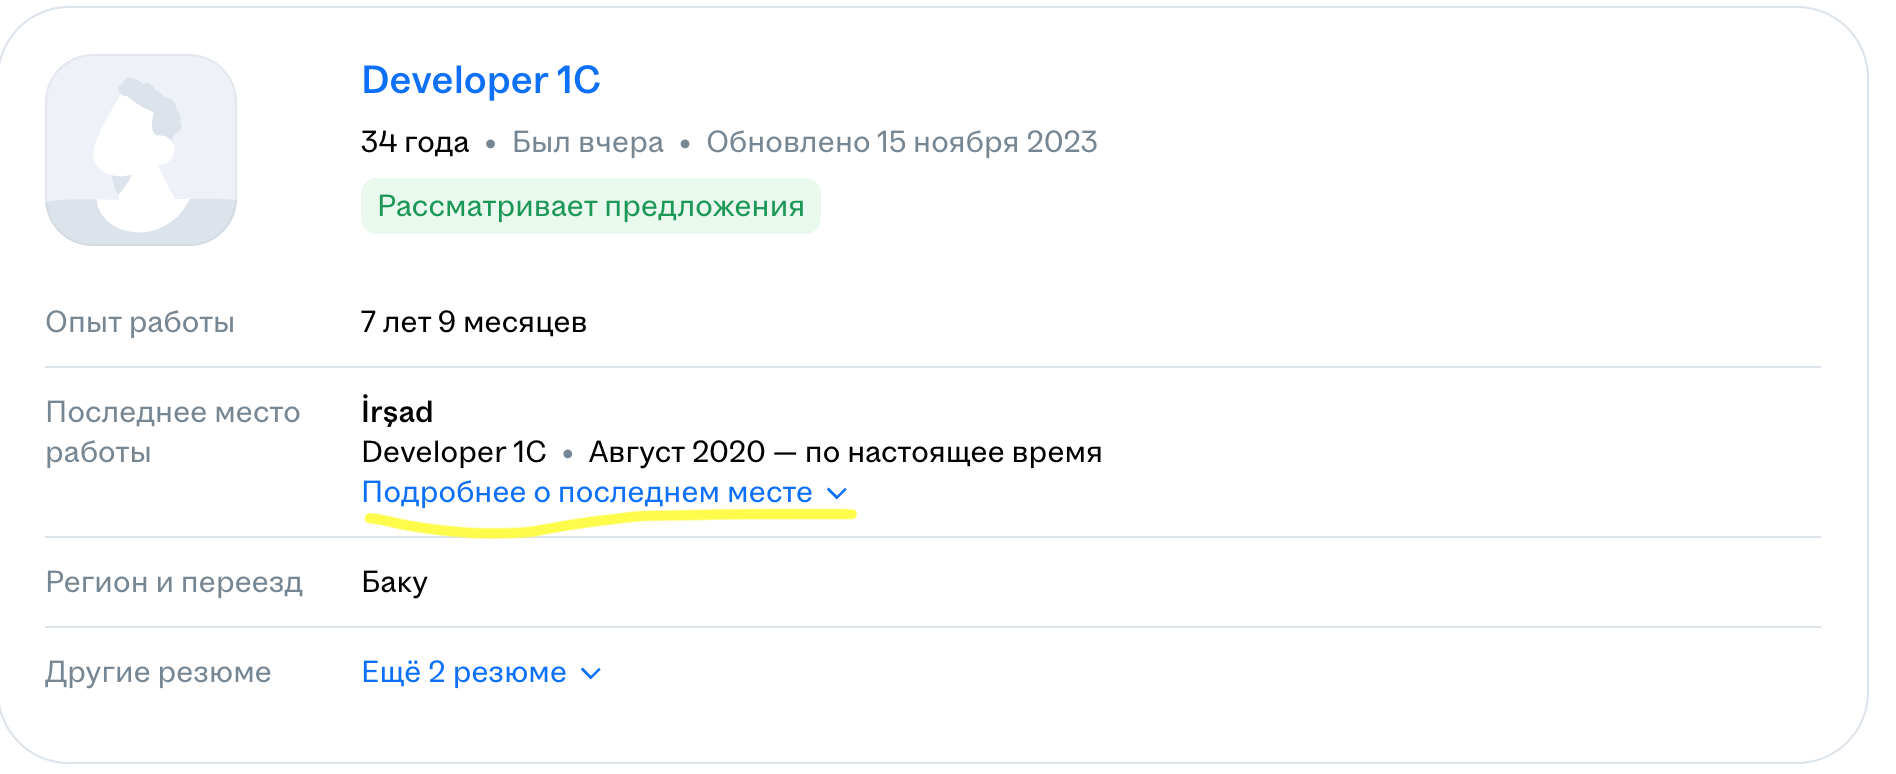The height and width of the screenshot is (774, 1896).
Task: Click the Был вчера last-seen text
Action: tap(587, 142)
